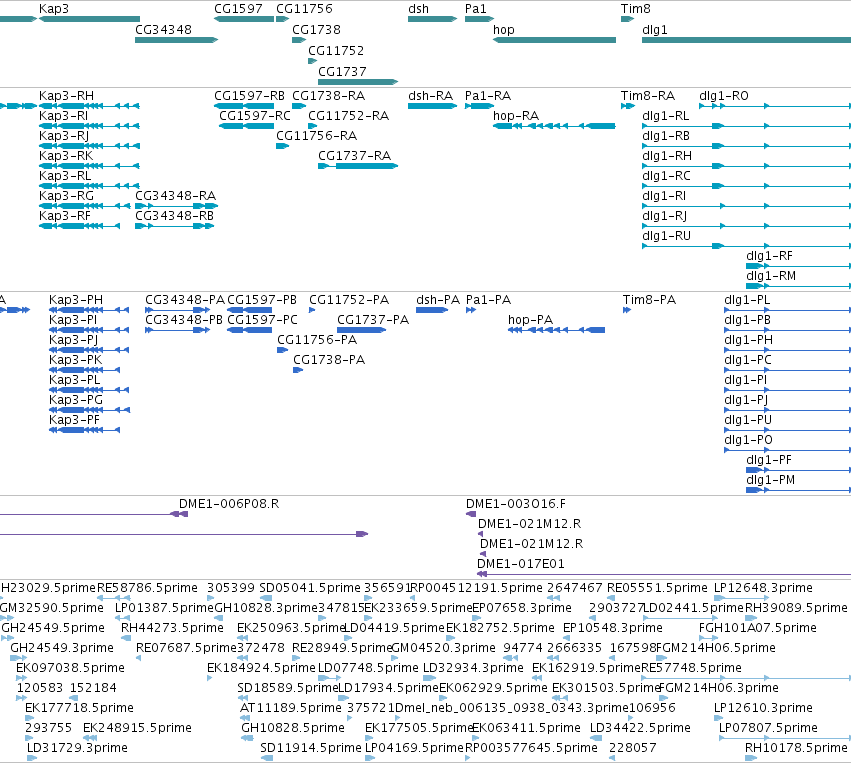Select the CG1737 gene bar
Image resolution: width=851 pixels, height=763 pixels.
pyautogui.click(x=358, y=82)
